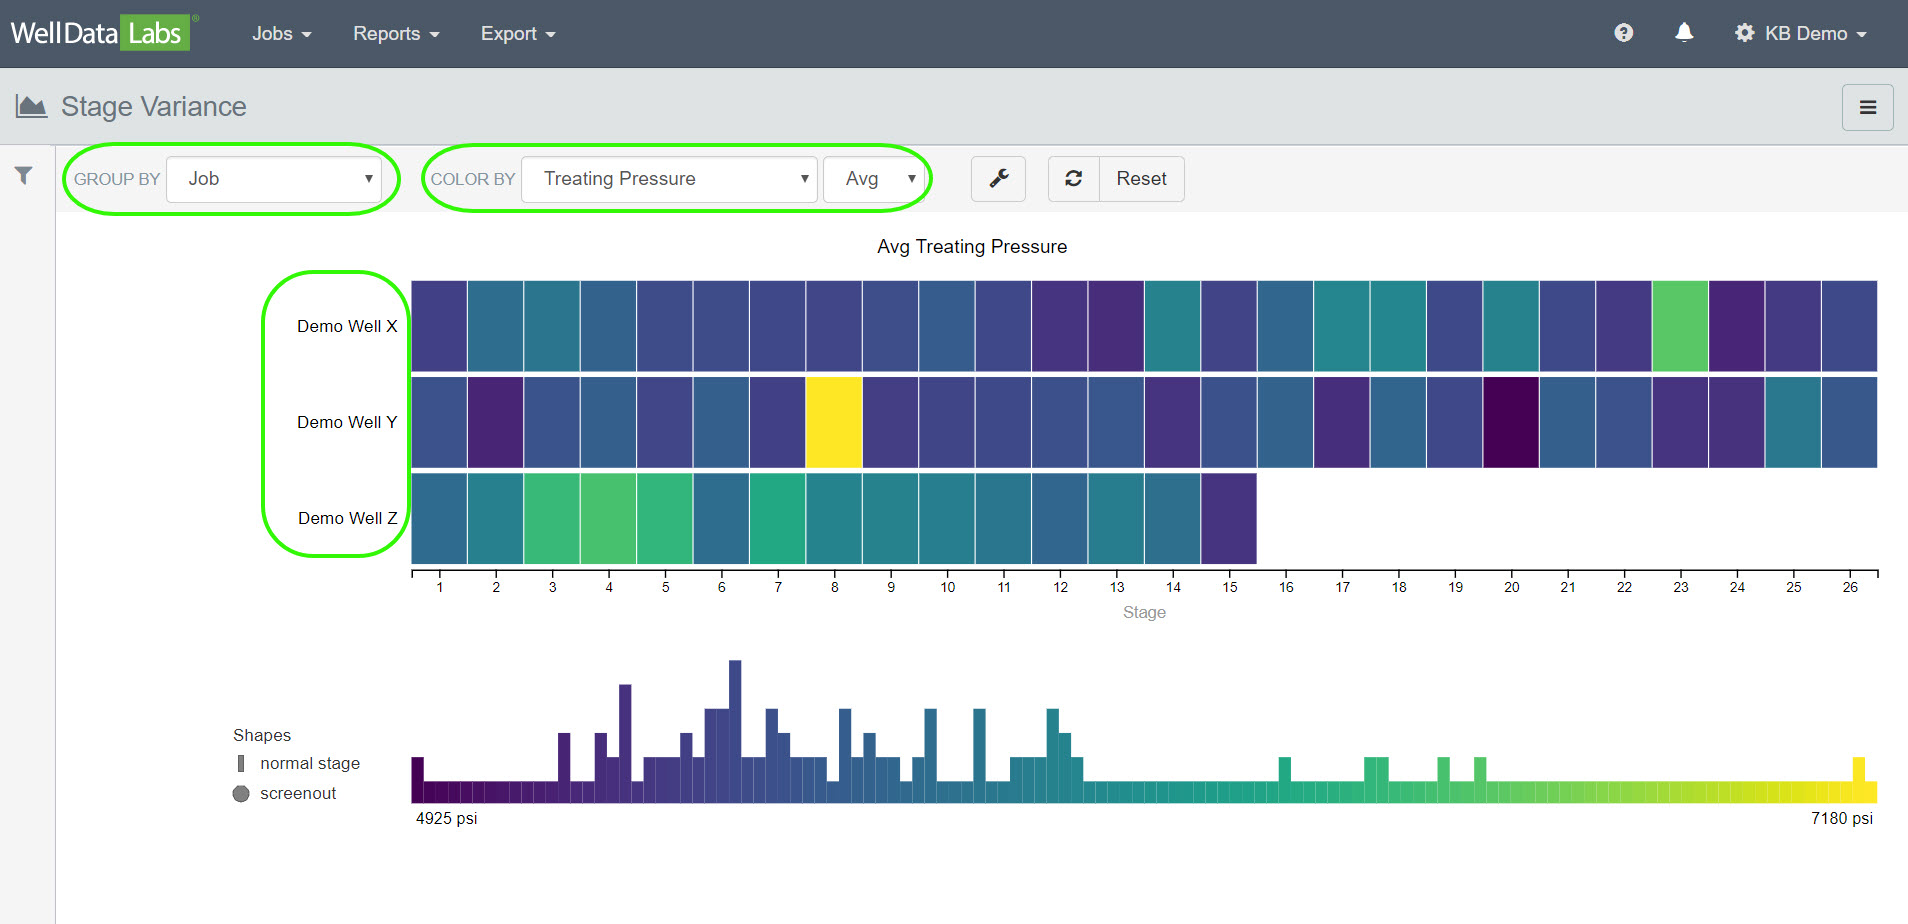The width and height of the screenshot is (1908, 924).
Task: Select the Demo Well Z row label
Action: point(347,518)
